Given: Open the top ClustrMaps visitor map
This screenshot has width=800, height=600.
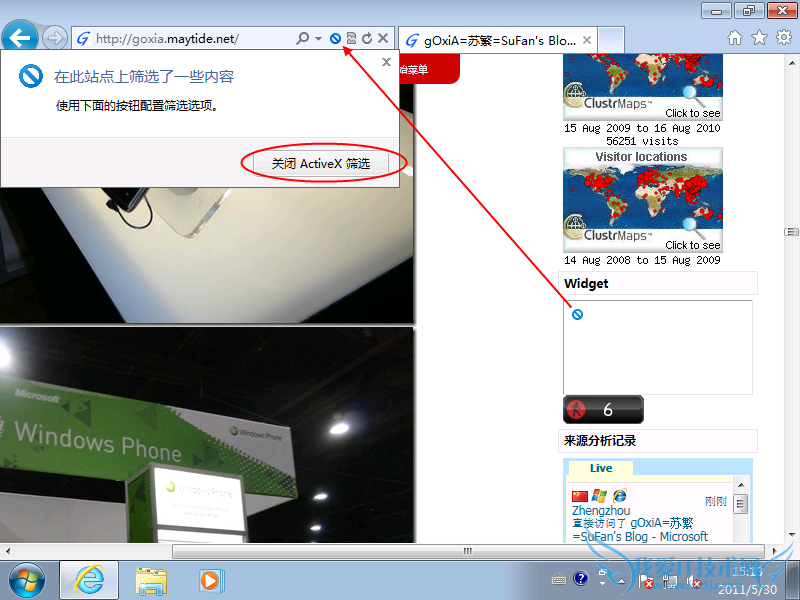Looking at the screenshot, I should click(x=642, y=87).
